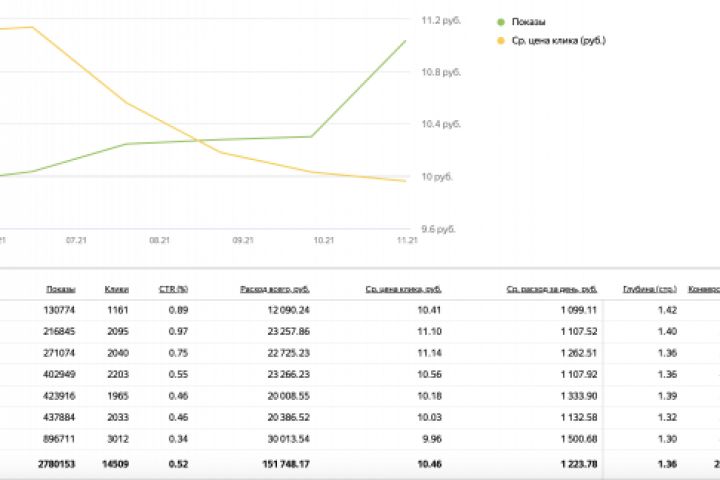Viewport: 720px width, 480px height.
Task: Select the total cost cell 151 748.17
Action: [282, 465]
